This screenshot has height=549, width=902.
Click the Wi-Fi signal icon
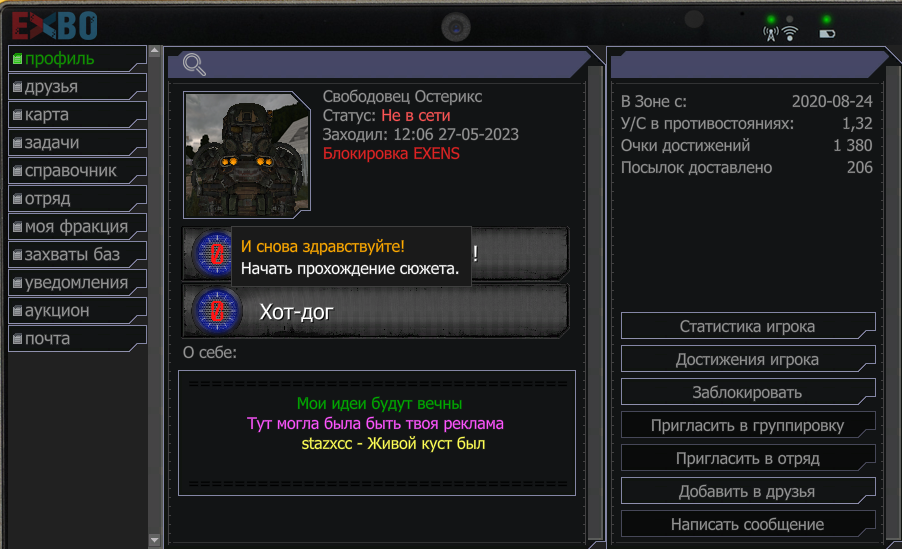[x=790, y=34]
